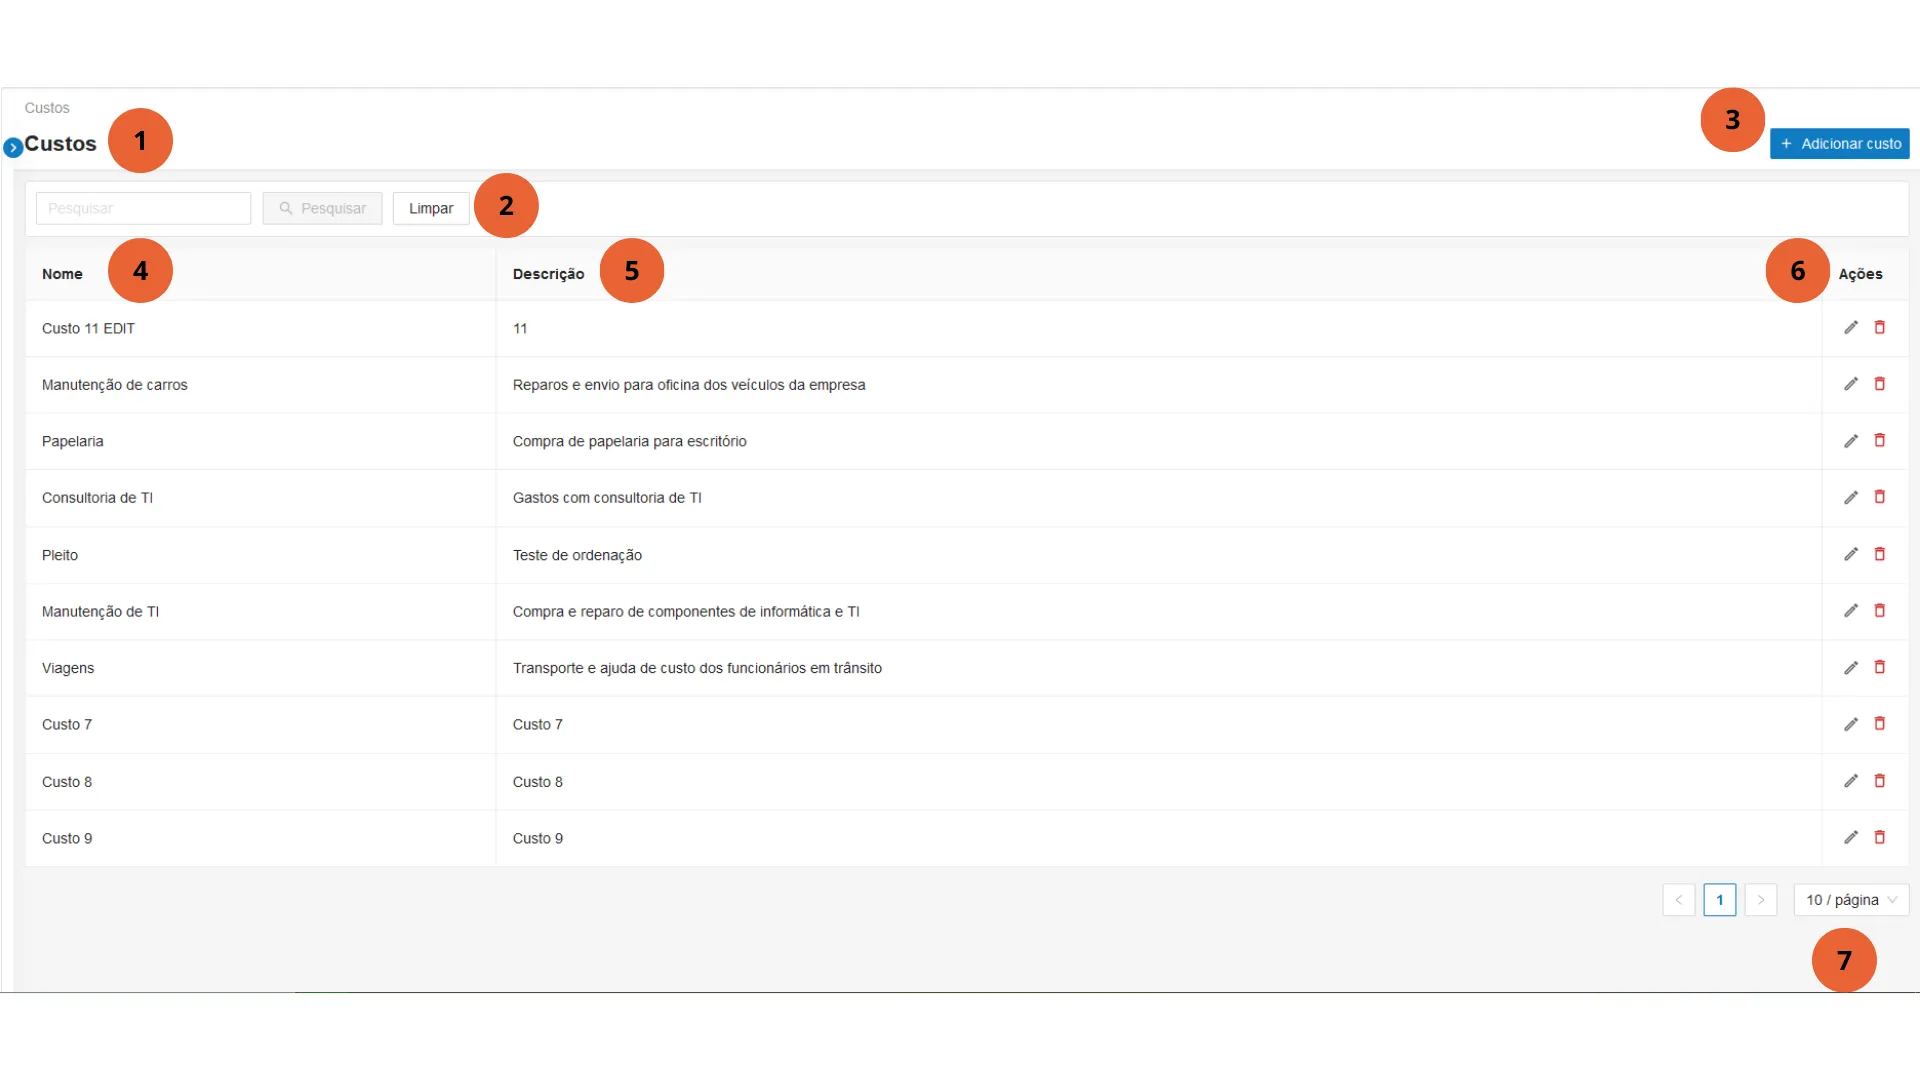The width and height of the screenshot is (1920, 1080).
Task: Click 'Reparos e envio para oficina' description
Action: pyautogui.click(x=689, y=385)
